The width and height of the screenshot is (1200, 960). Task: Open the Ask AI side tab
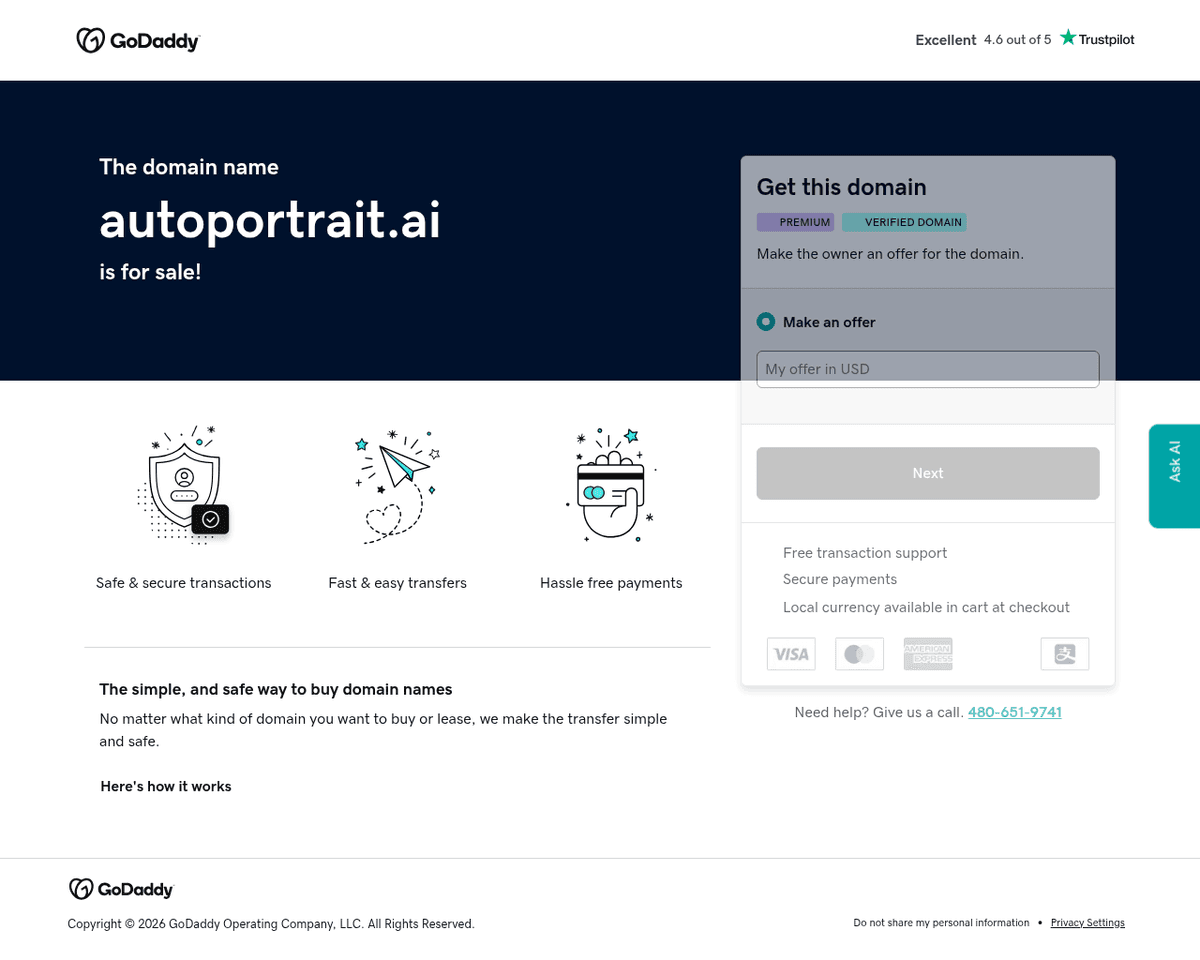pyautogui.click(x=1174, y=476)
